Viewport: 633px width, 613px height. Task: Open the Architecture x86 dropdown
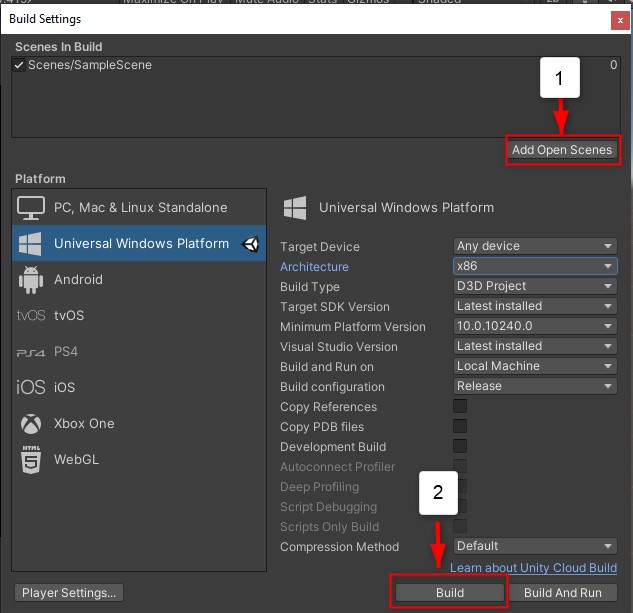[535, 266]
